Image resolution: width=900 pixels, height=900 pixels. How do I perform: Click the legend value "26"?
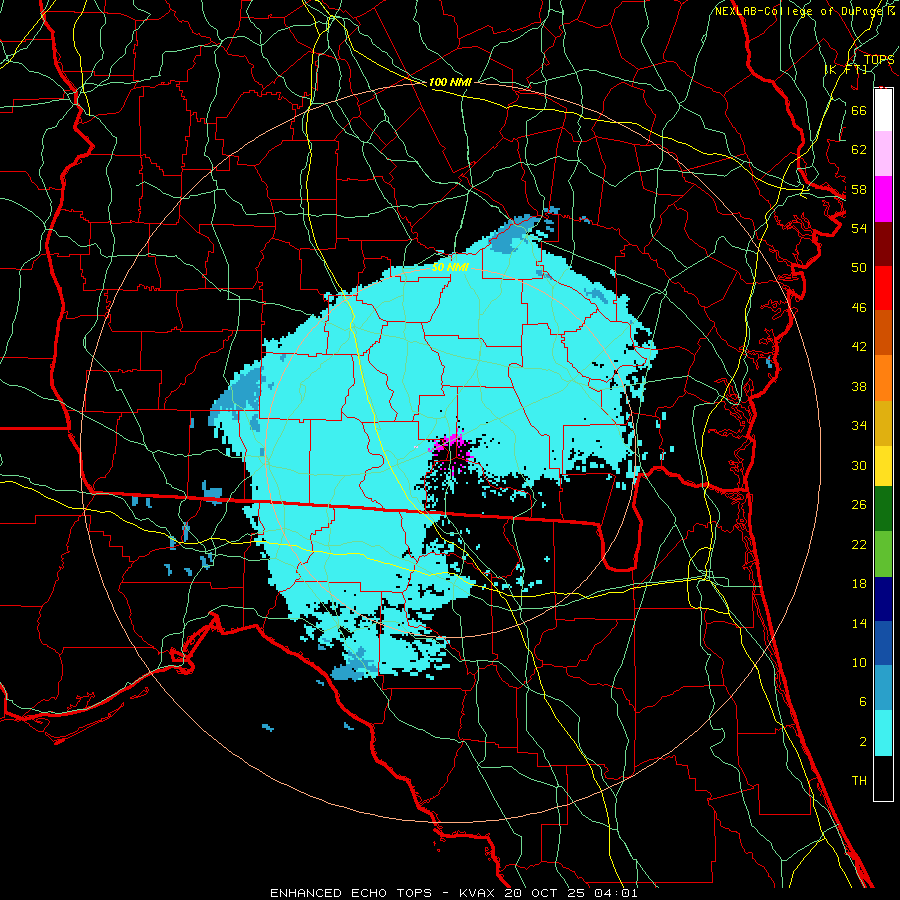pyautogui.click(x=859, y=505)
